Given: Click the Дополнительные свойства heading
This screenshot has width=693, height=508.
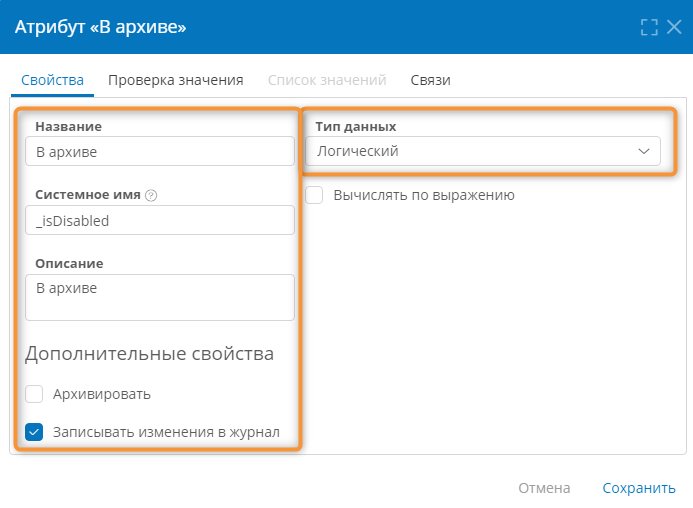Looking at the screenshot, I should [149, 354].
